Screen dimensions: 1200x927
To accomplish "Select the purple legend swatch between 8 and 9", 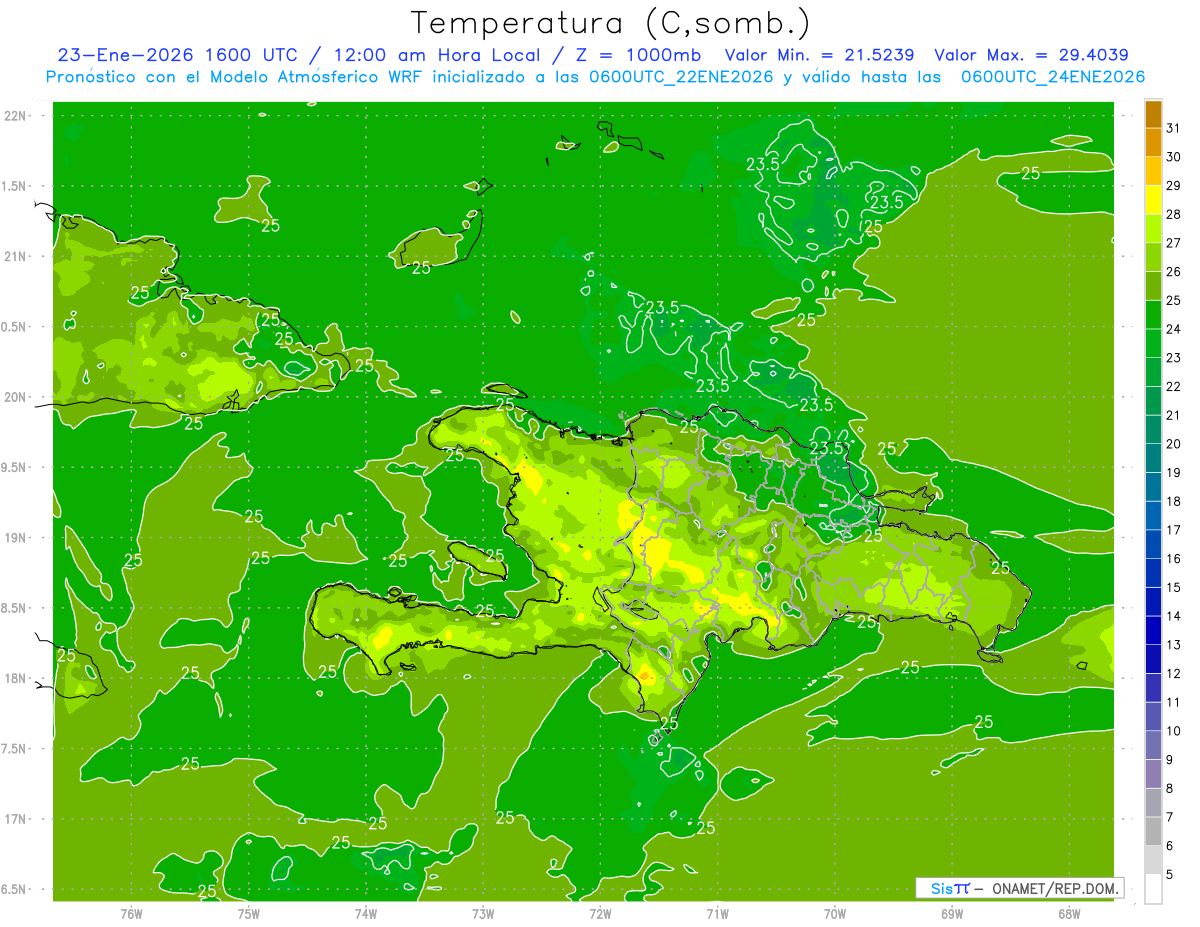I will pyautogui.click(x=1153, y=774).
